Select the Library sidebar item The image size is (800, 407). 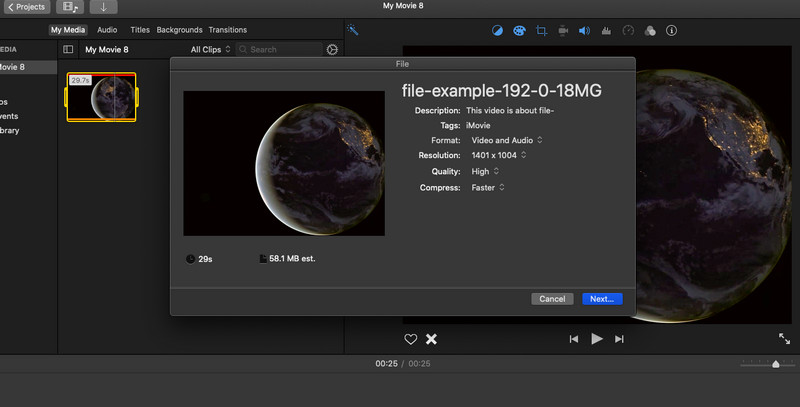[9, 131]
